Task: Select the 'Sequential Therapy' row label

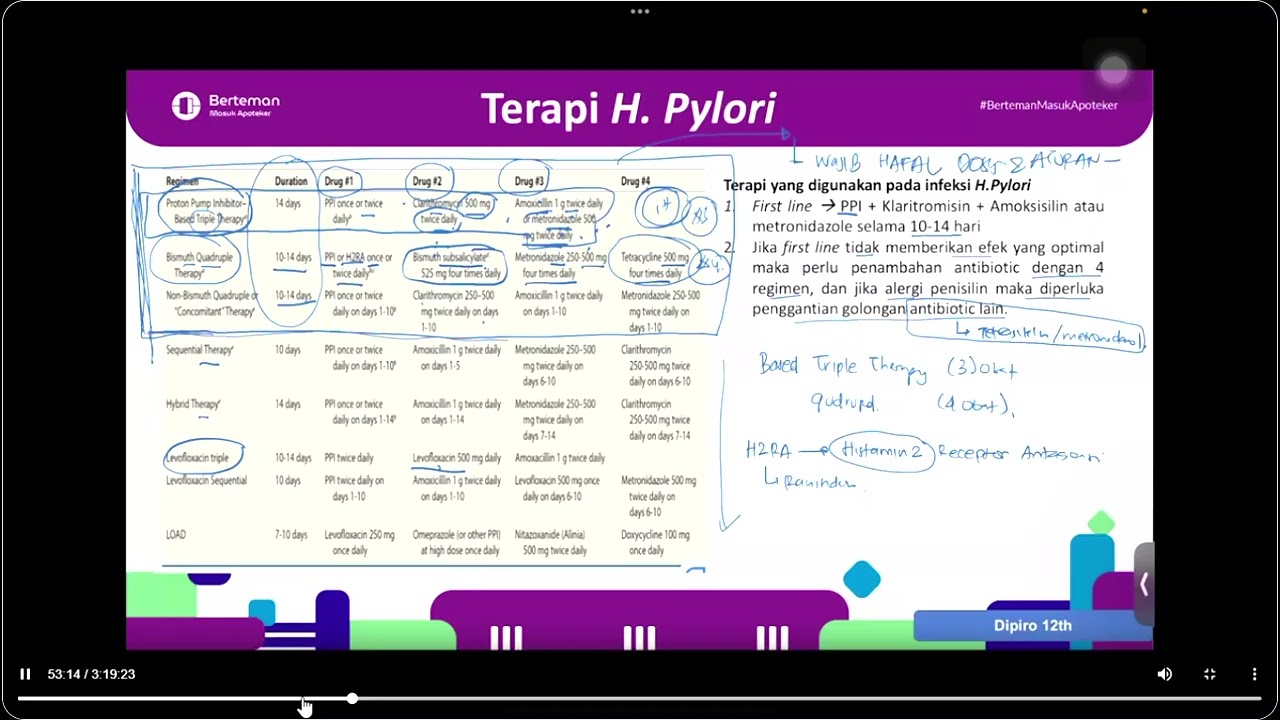Action: coord(200,350)
